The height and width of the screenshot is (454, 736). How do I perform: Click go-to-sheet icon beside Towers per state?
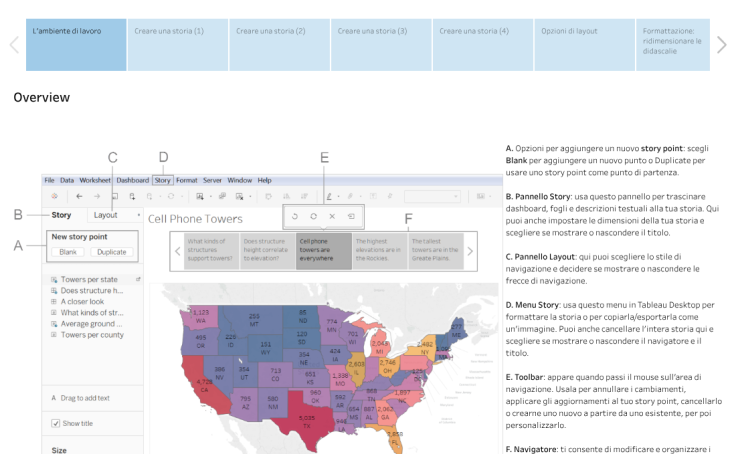point(138,279)
